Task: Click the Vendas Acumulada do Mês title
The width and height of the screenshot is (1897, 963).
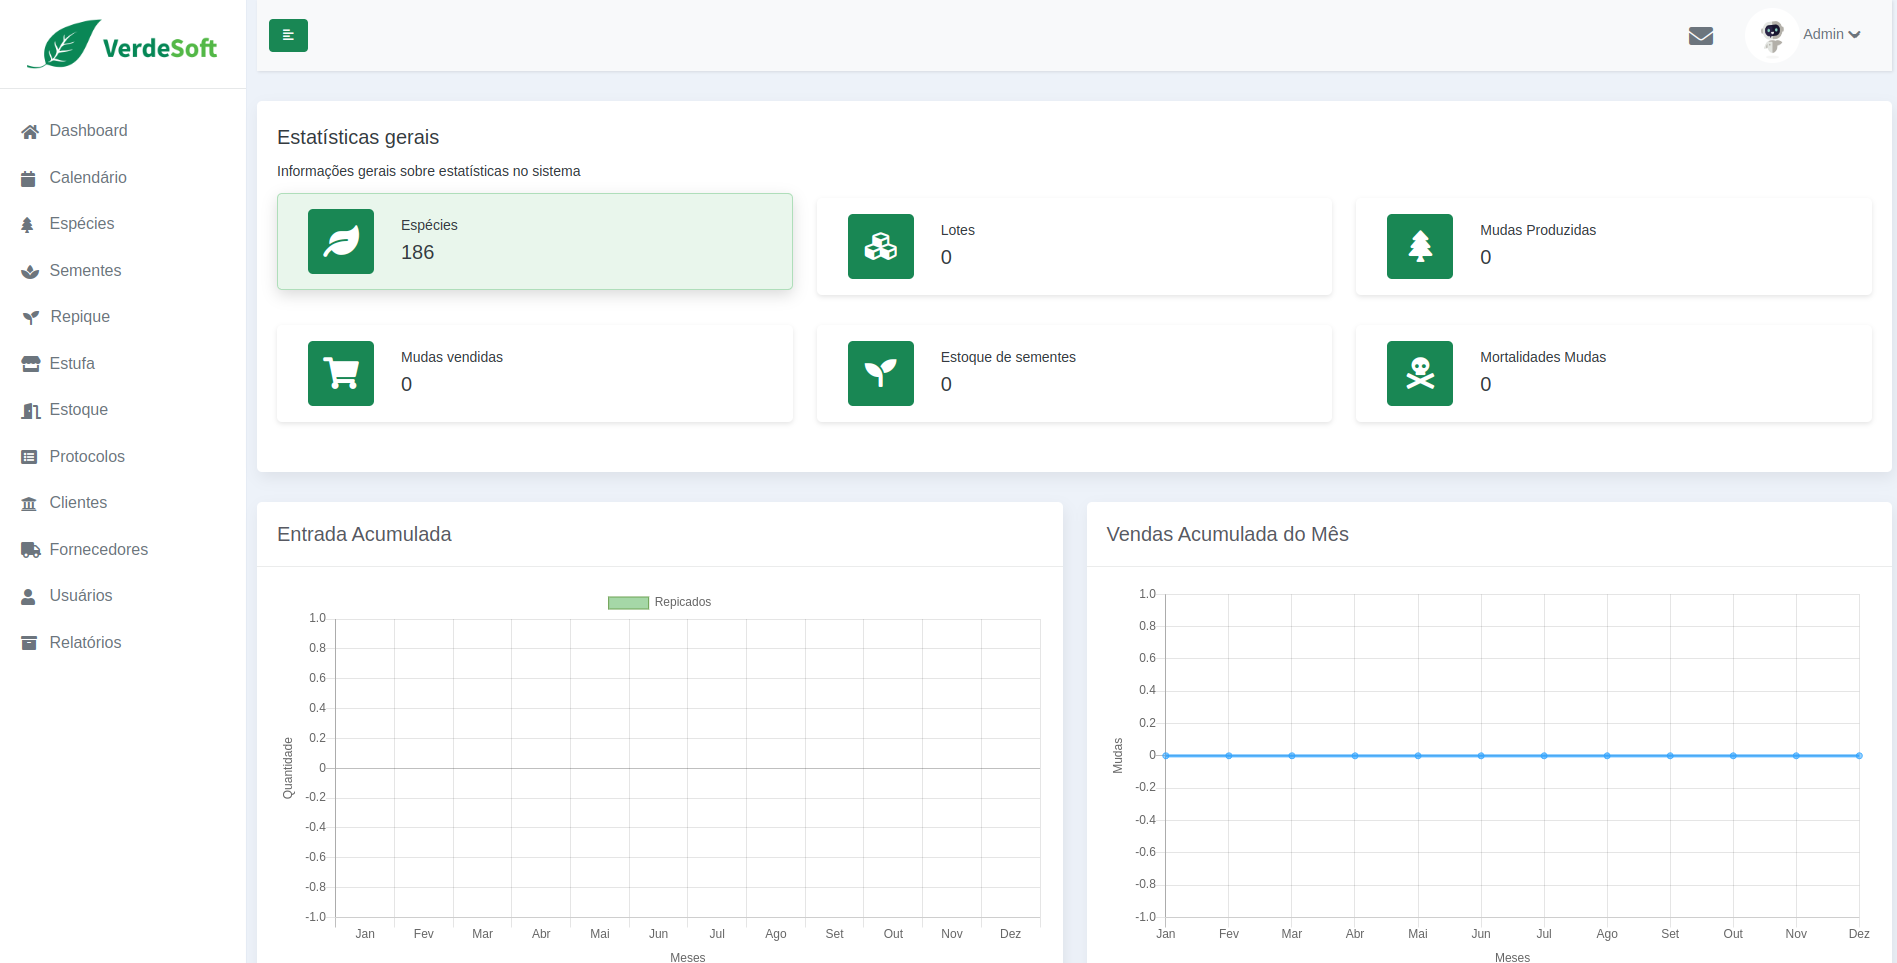Action: [1227, 534]
